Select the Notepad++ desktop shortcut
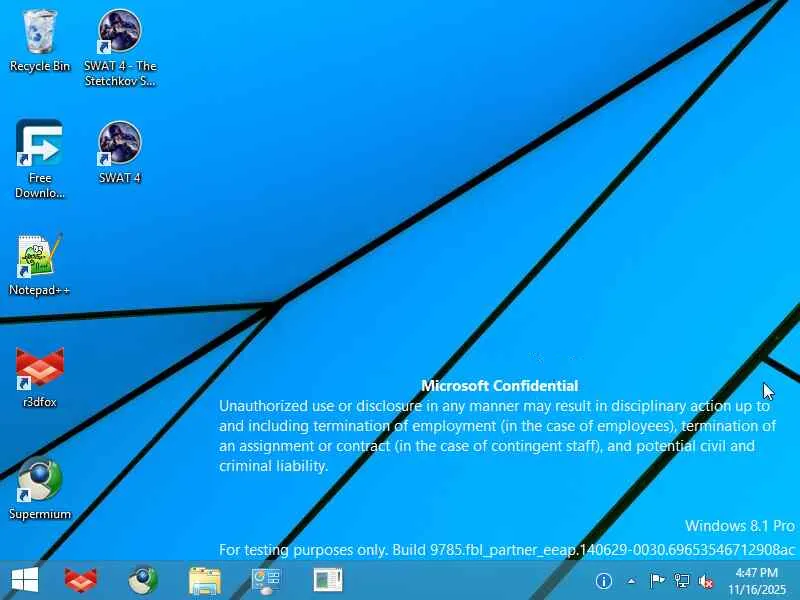This screenshot has width=800, height=600. (x=40, y=264)
